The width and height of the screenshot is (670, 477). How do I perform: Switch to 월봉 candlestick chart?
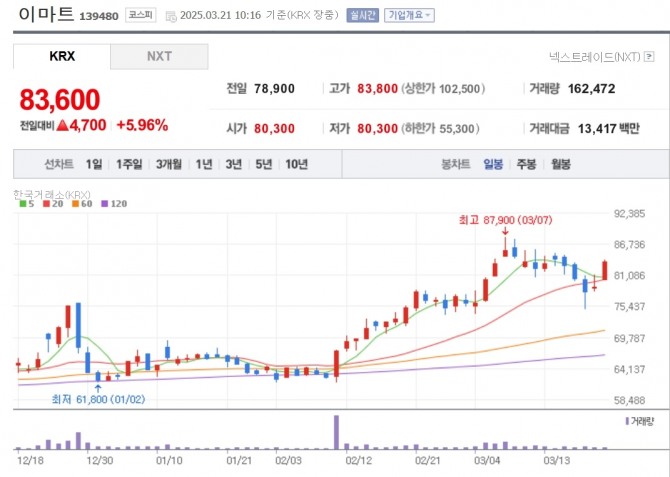coord(560,164)
